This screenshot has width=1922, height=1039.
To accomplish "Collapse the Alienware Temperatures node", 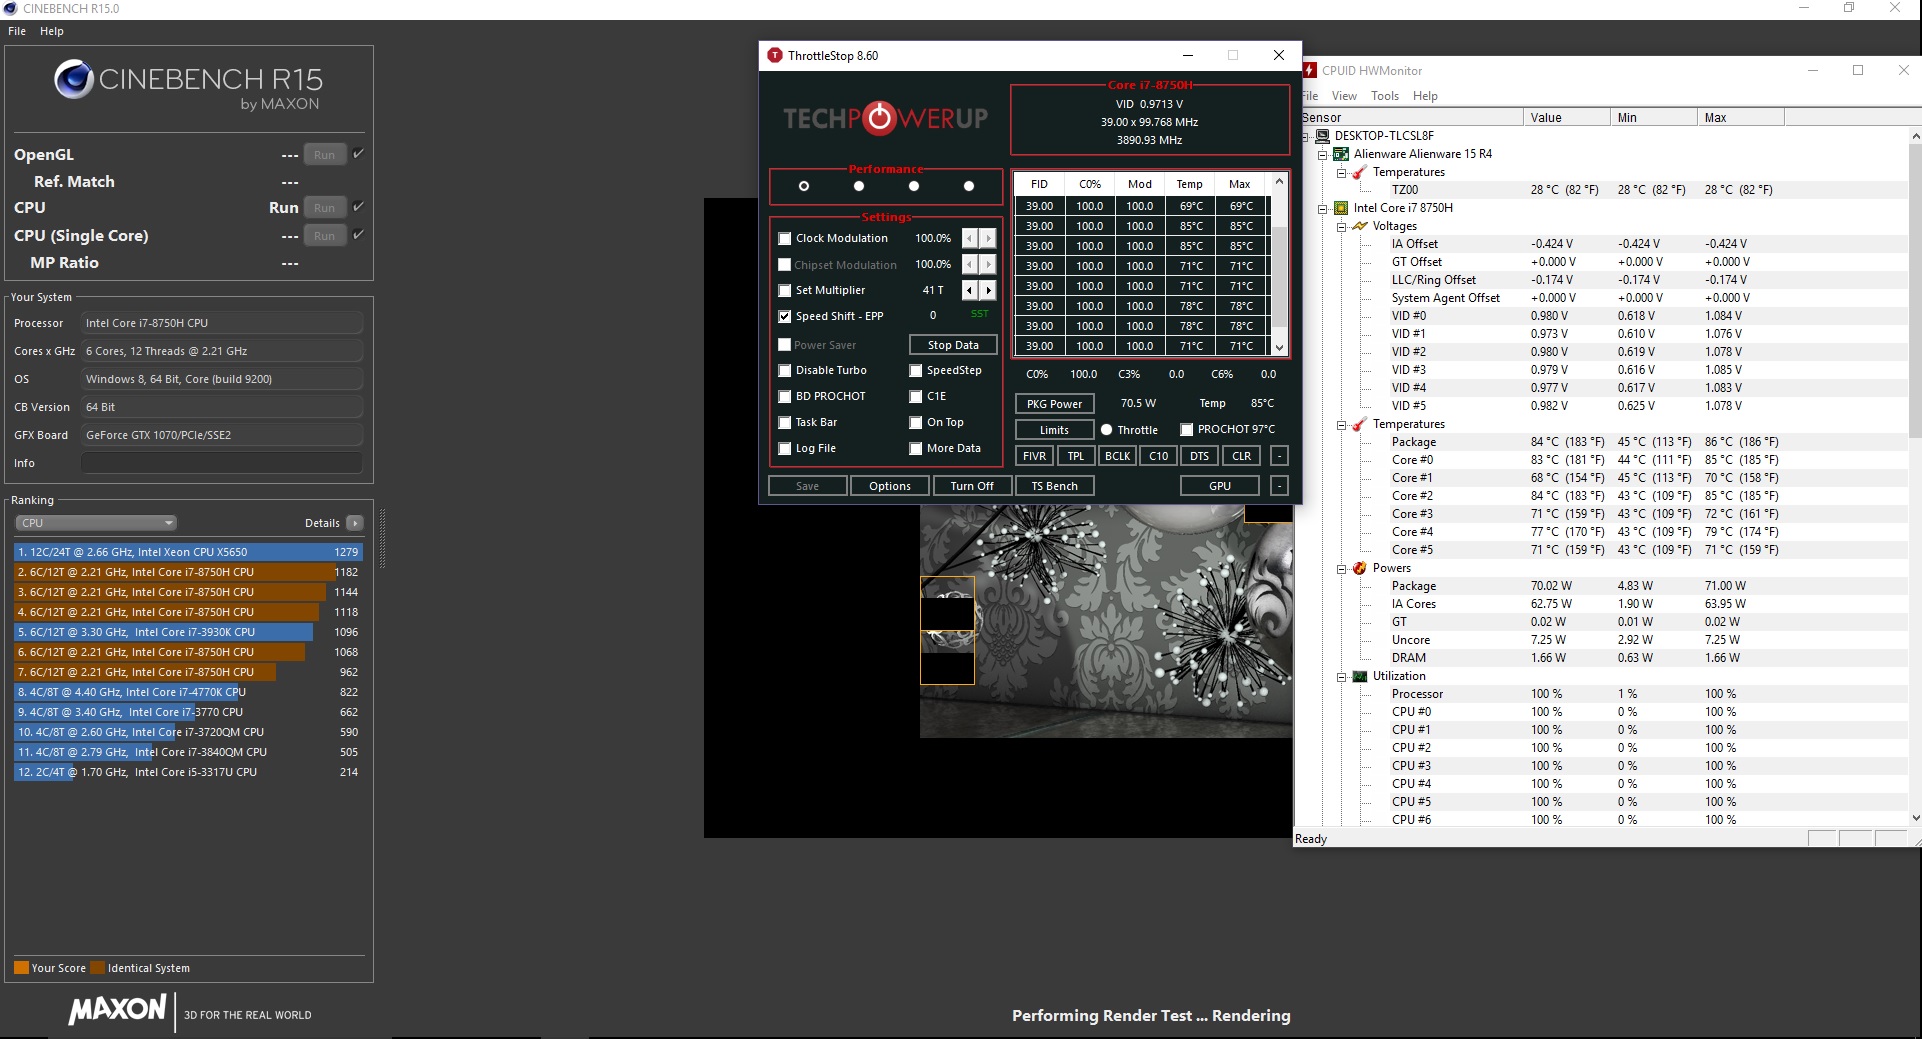I will point(1341,172).
